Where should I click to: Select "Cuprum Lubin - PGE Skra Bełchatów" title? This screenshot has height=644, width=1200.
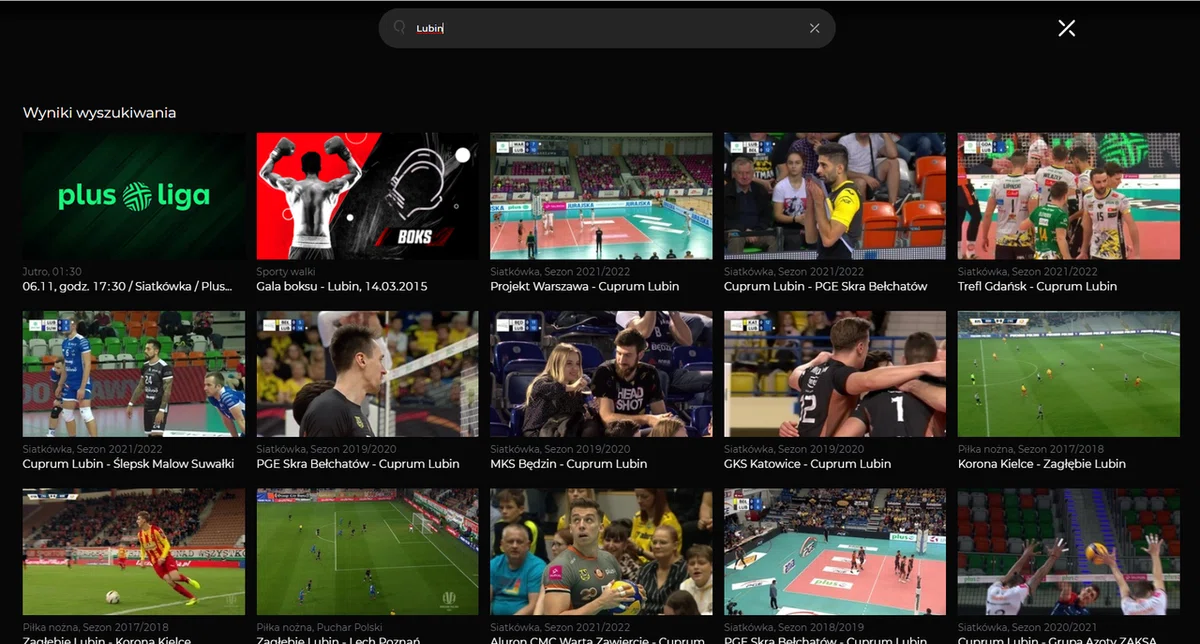[x=826, y=286]
